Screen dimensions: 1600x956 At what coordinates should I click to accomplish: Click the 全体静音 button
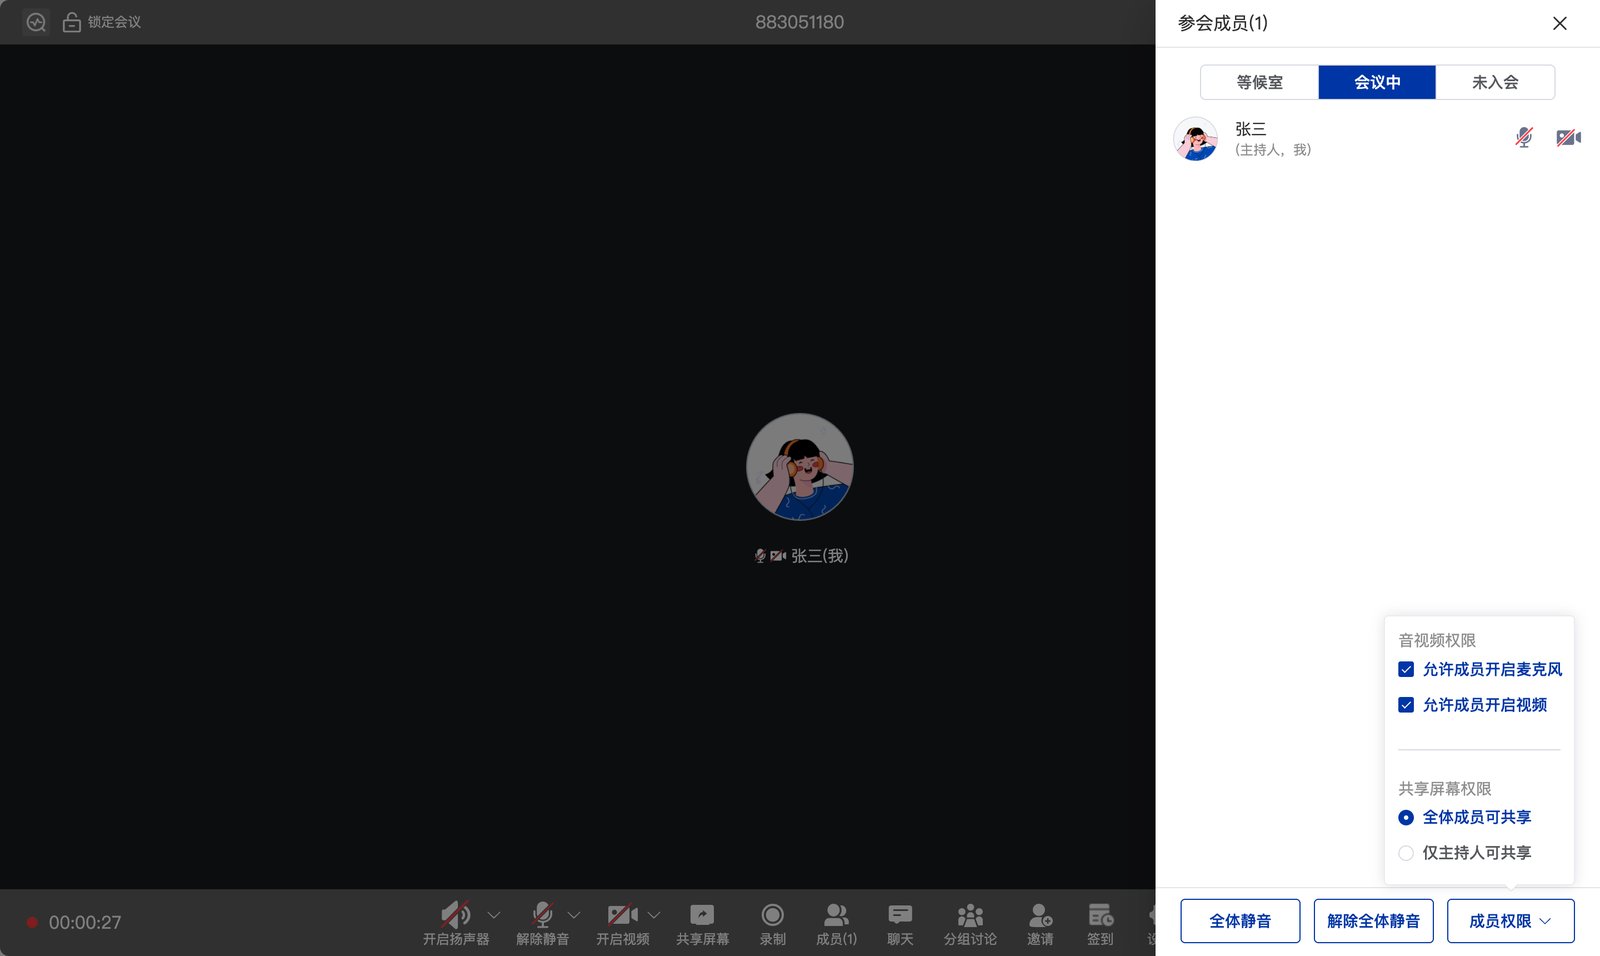[x=1240, y=921]
